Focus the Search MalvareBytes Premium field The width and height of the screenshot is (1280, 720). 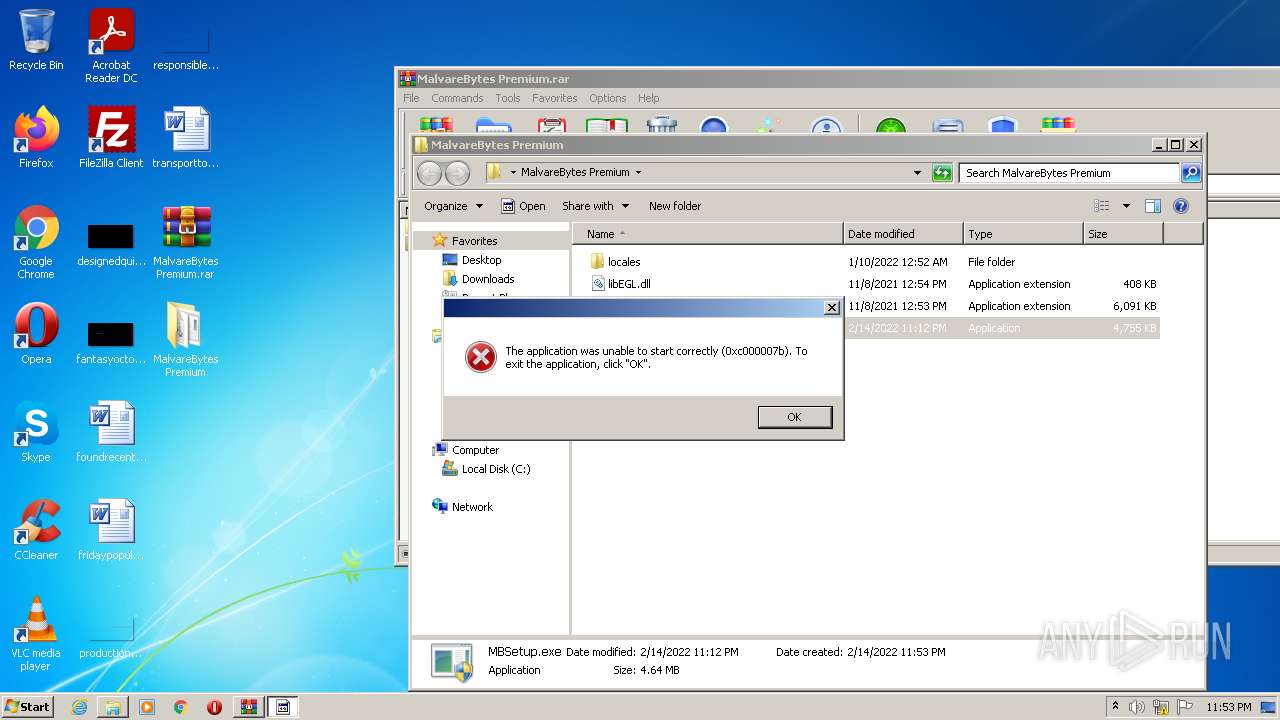click(x=1069, y=173)
